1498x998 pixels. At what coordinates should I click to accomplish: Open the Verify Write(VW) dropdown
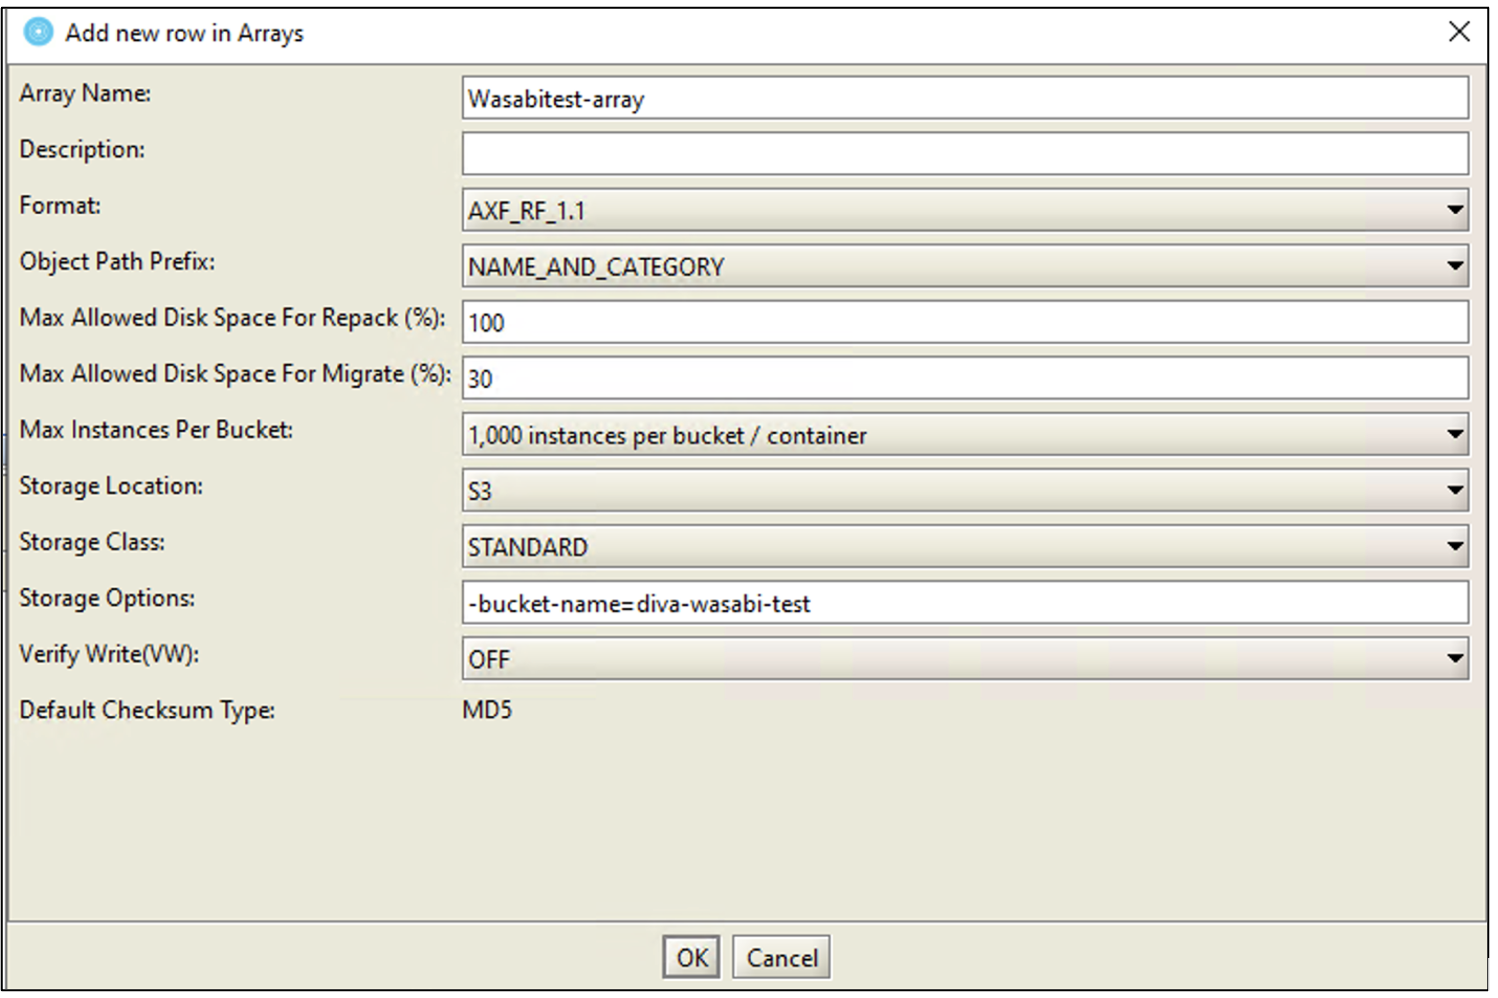coord(965,658)
